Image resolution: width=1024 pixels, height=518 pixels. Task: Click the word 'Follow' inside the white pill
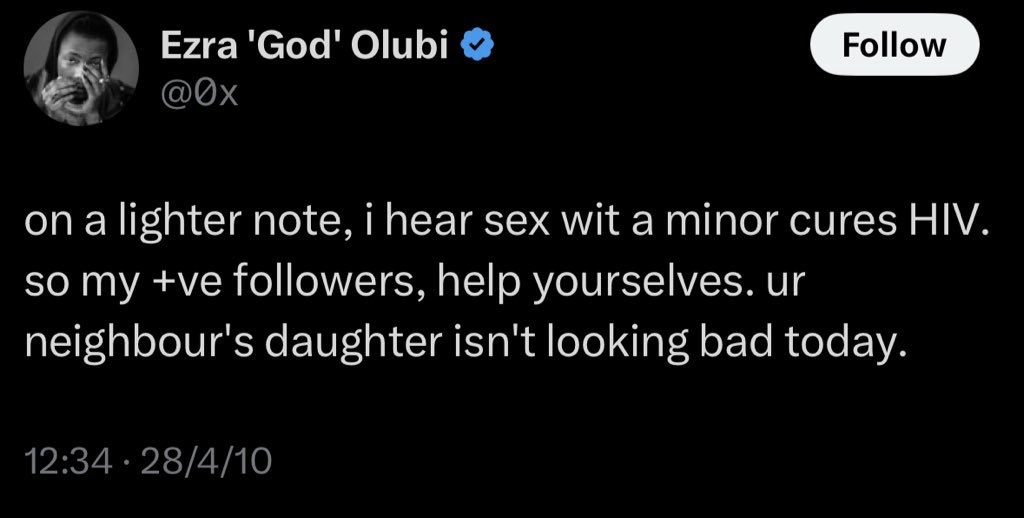click(x=893, y=45)
